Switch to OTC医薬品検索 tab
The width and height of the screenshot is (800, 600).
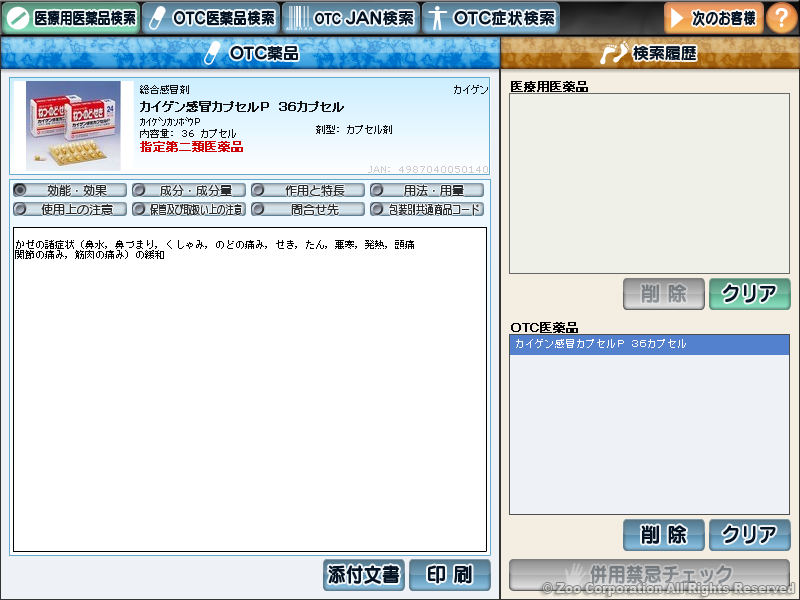tap(211, 18)
